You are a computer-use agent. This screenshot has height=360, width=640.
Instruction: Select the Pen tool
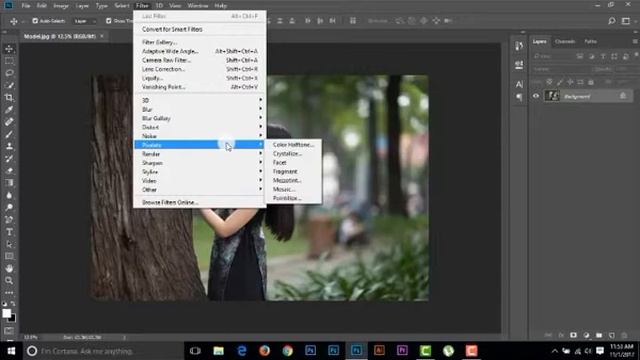pos(9,220)
